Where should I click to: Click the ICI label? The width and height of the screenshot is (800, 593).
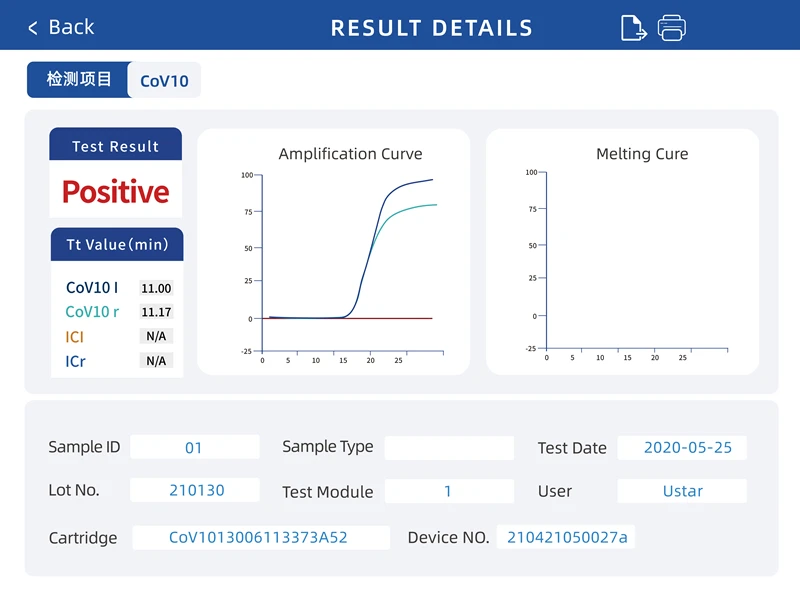tap(74, 337)
